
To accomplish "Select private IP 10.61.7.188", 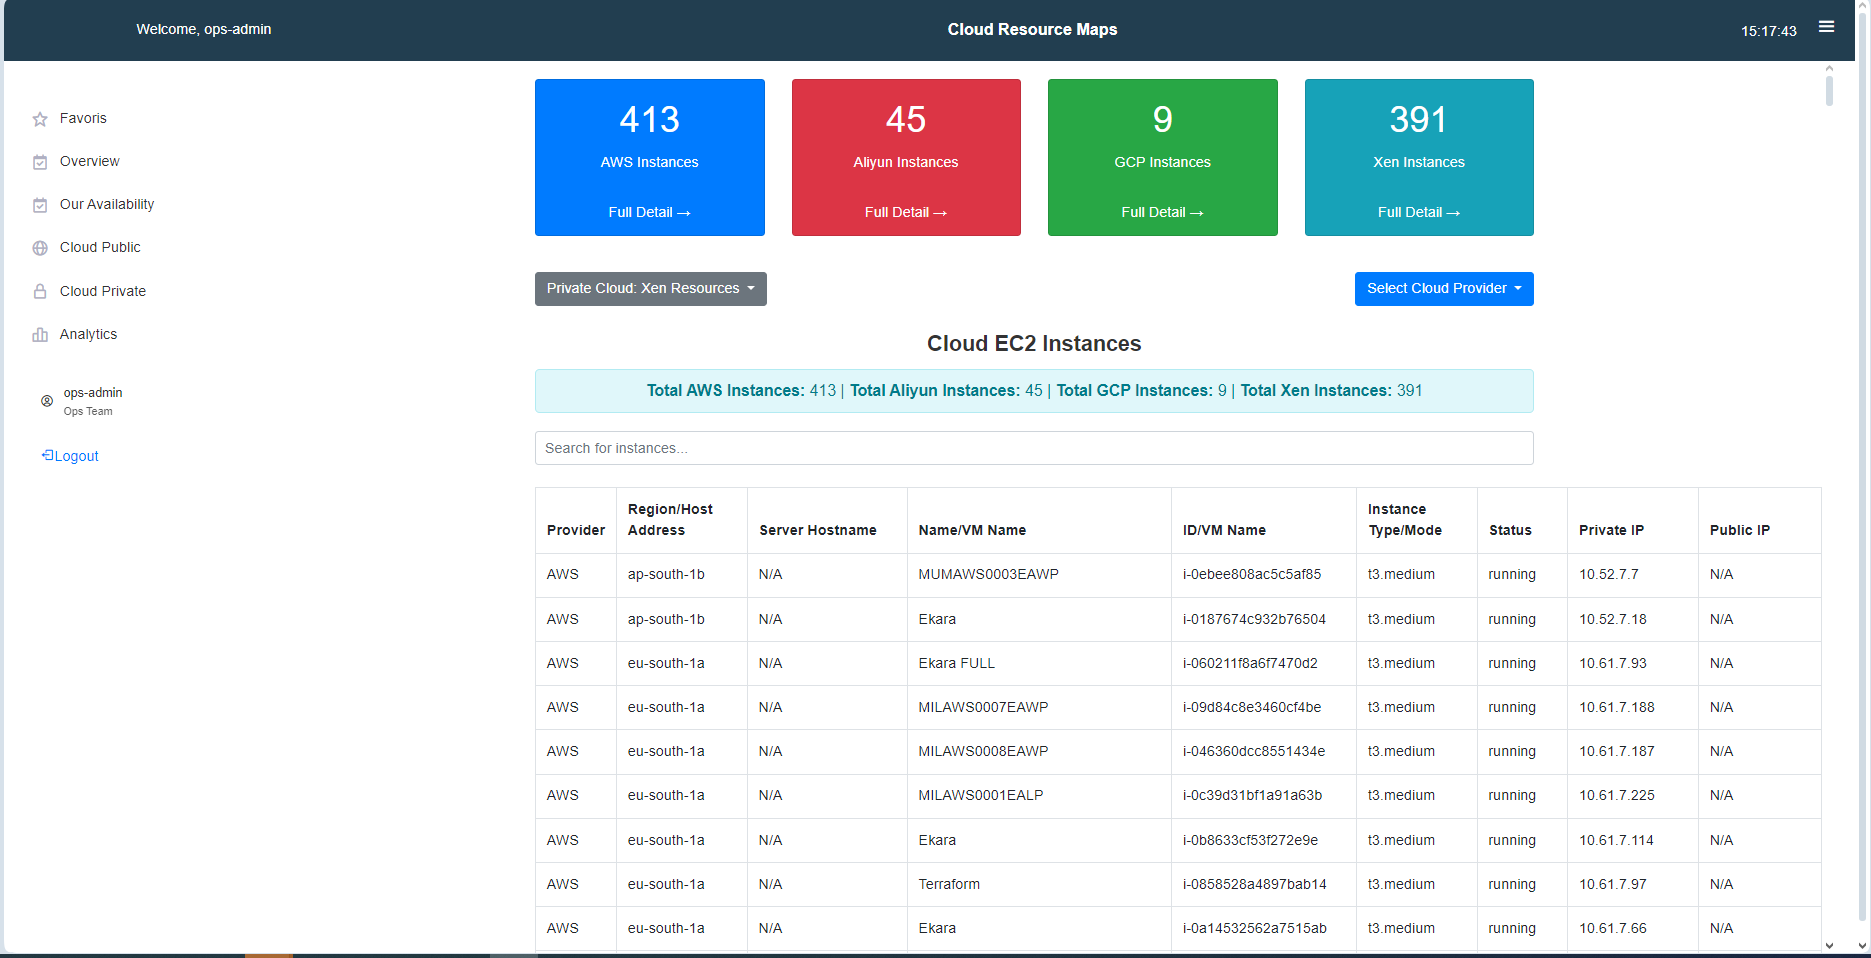I will pos(1617,707).
